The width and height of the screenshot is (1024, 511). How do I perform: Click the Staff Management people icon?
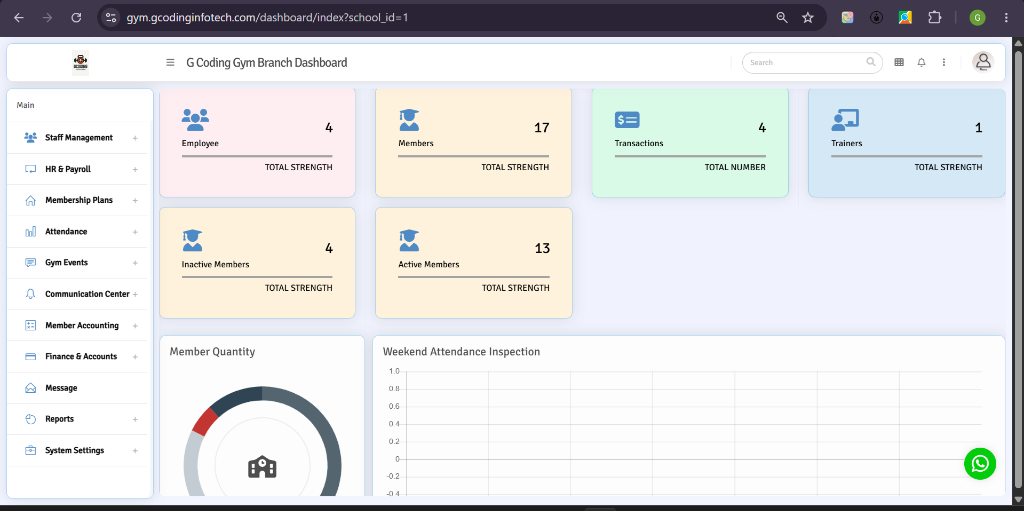tap(31, 138)
